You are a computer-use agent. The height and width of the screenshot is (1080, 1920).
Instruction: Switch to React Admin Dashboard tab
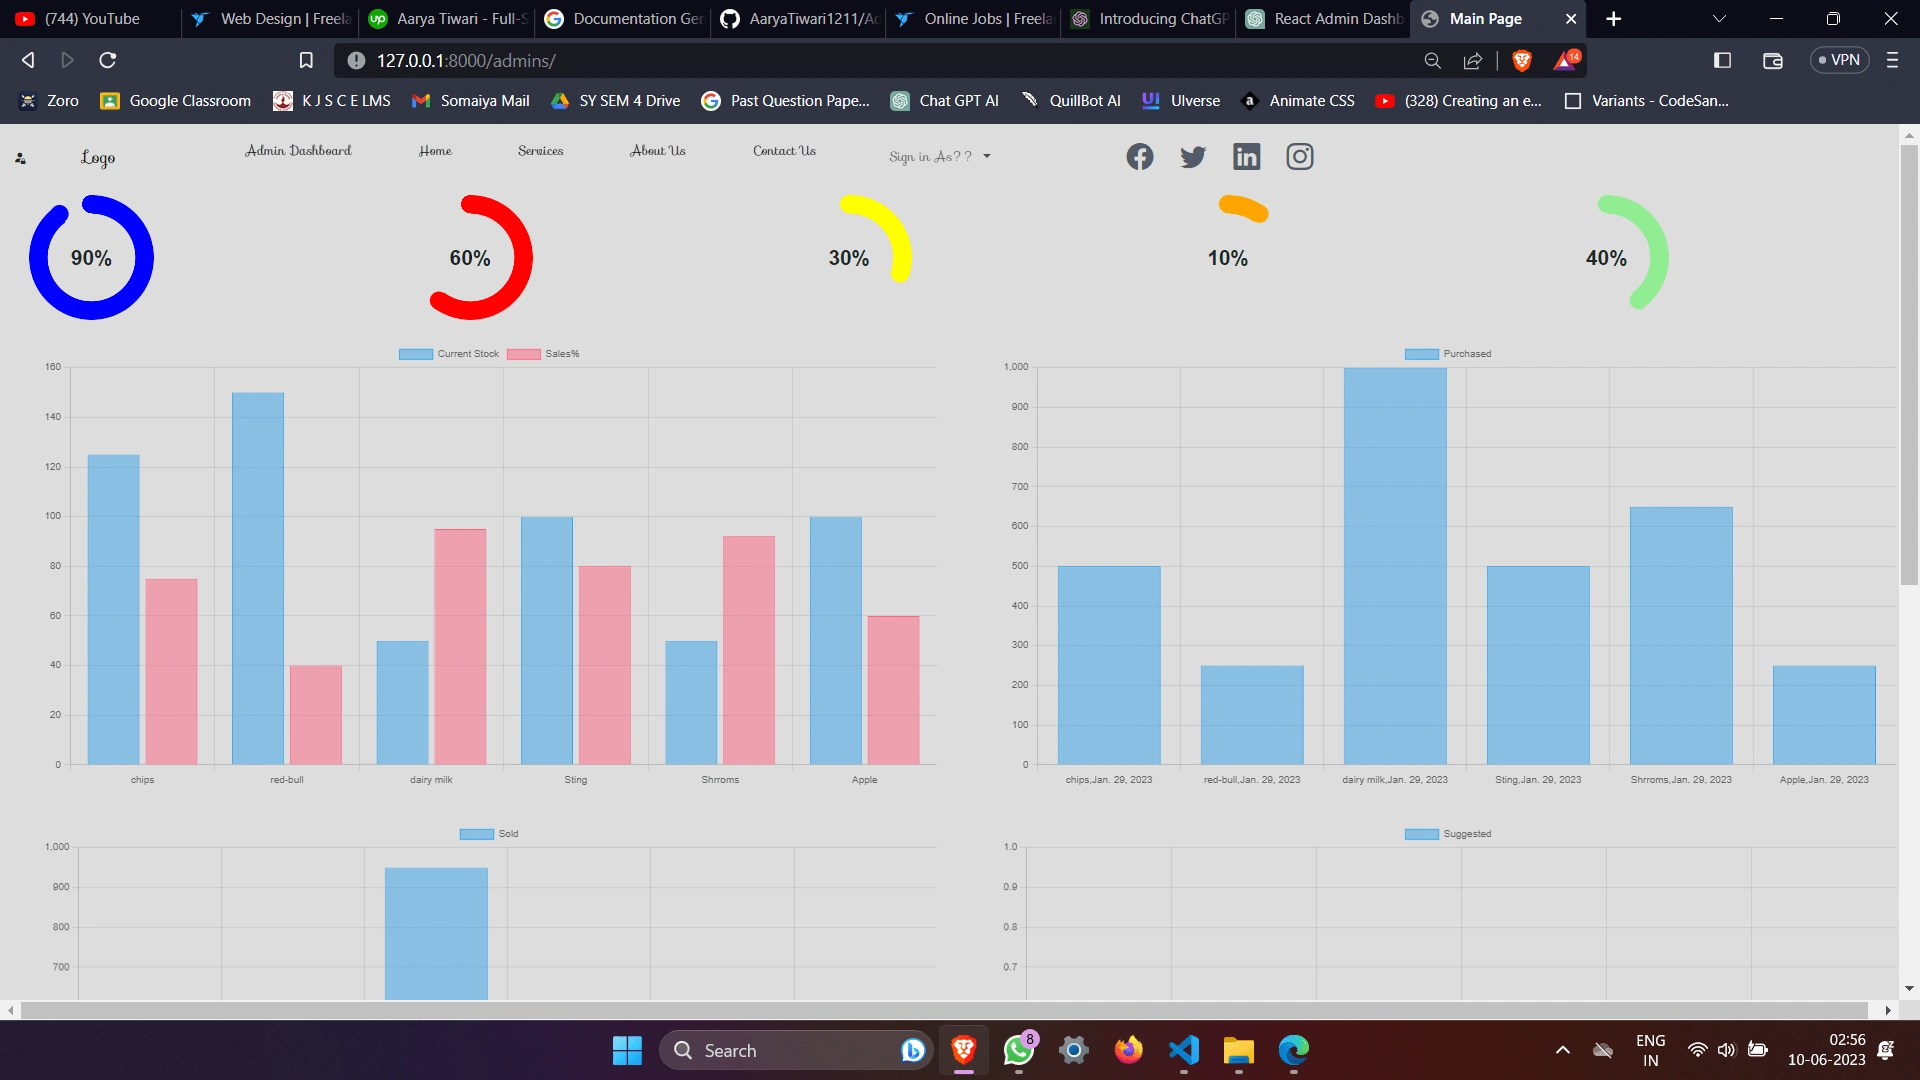pos(1323,19)
